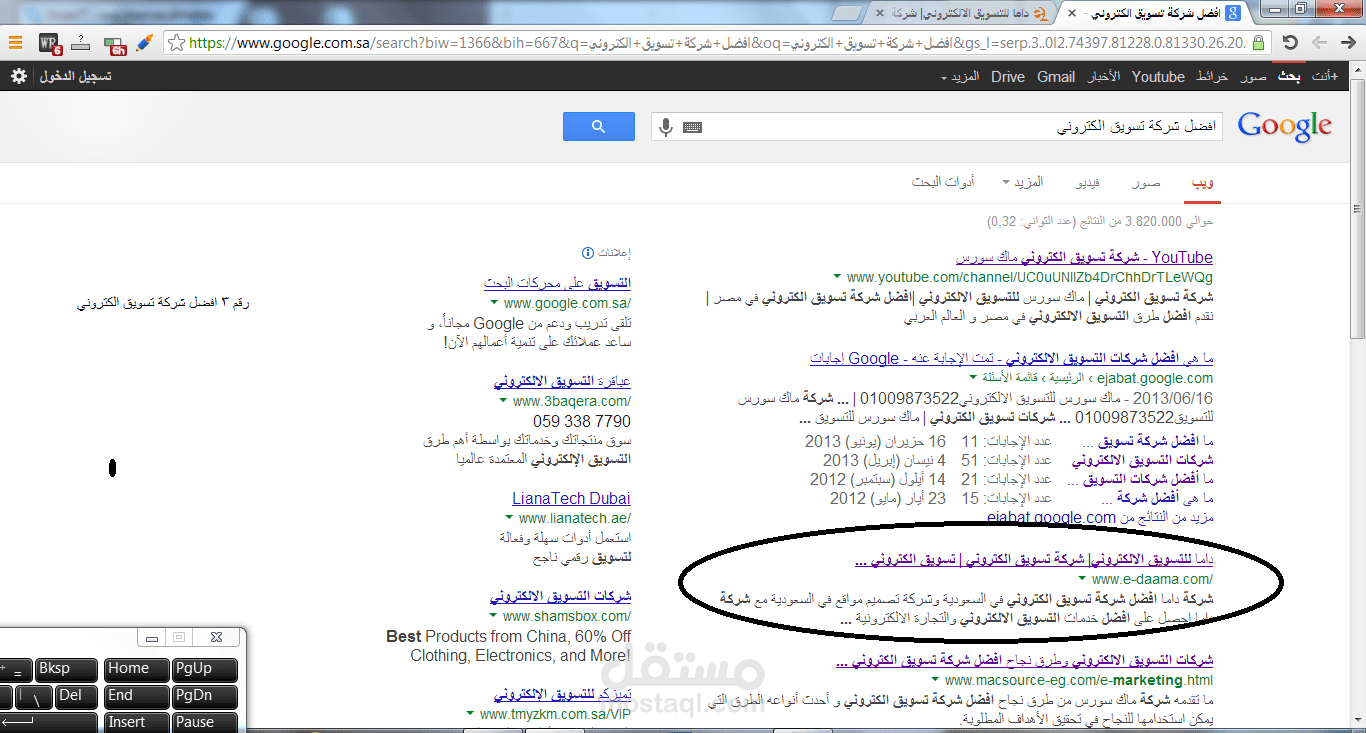
Task: Click the blue search magnifier button
Action: (x=599, y=126)
